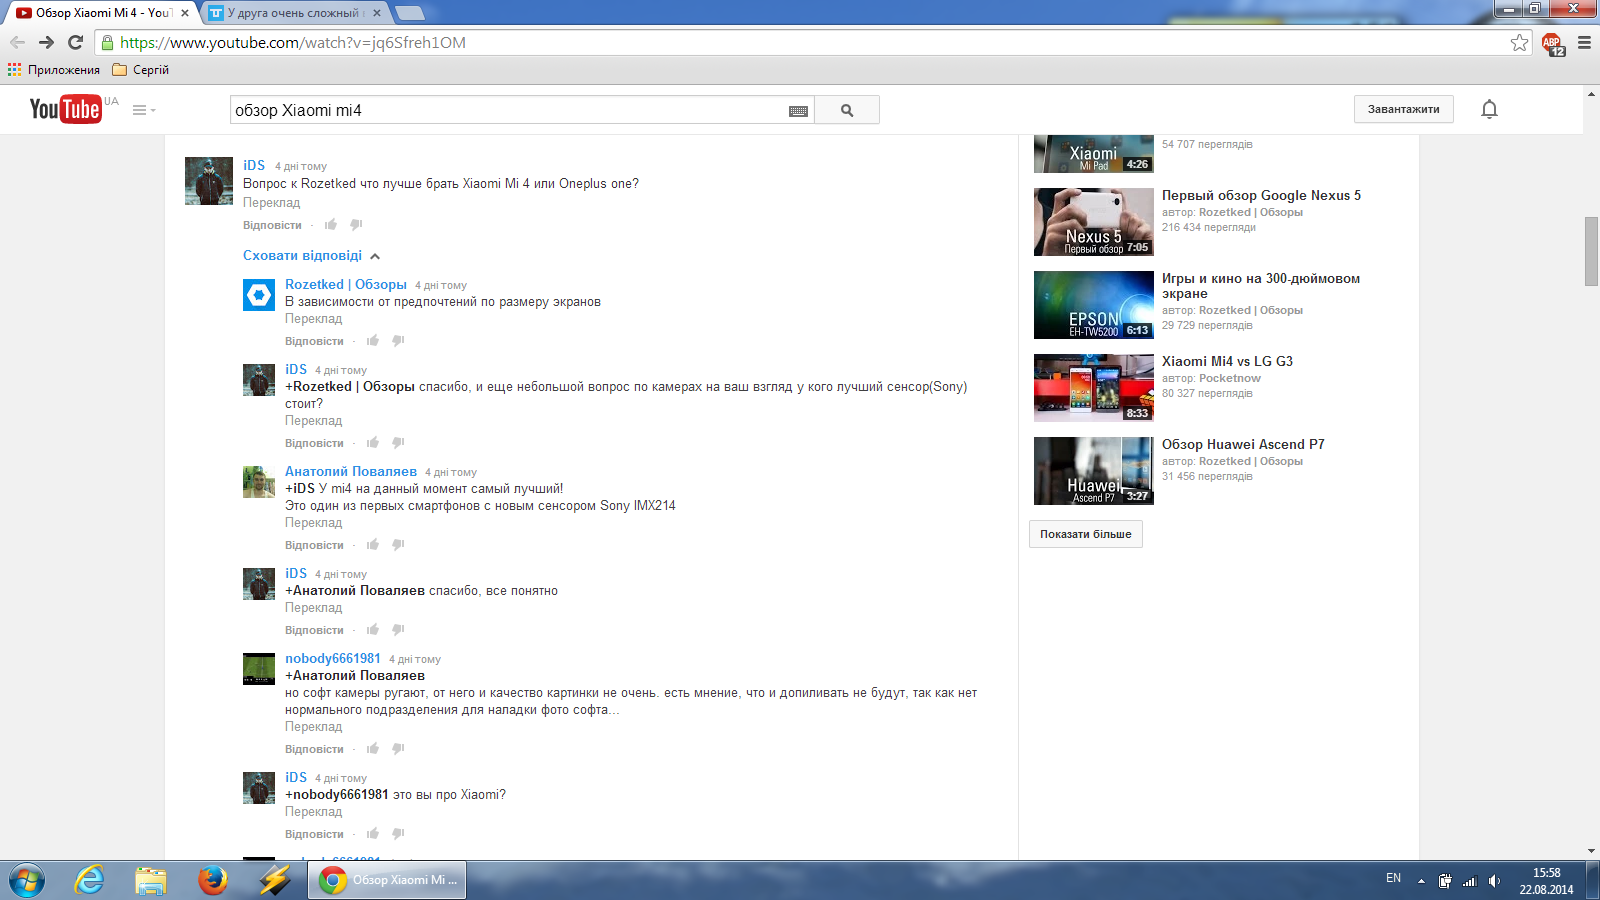Click the Завантажити upload button
Screen dimensions: 1600x900
1403,109
